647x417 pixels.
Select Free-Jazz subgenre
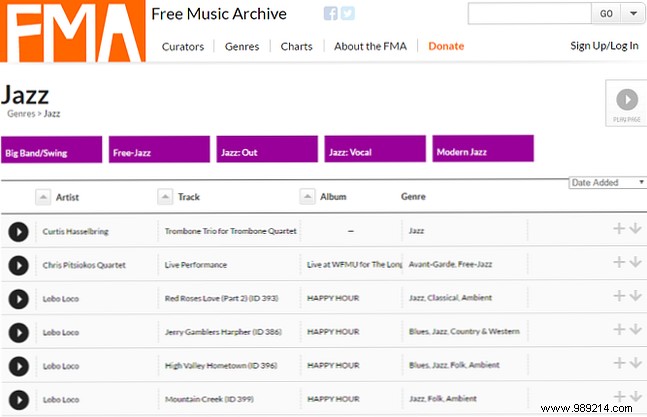click(159, 149)
